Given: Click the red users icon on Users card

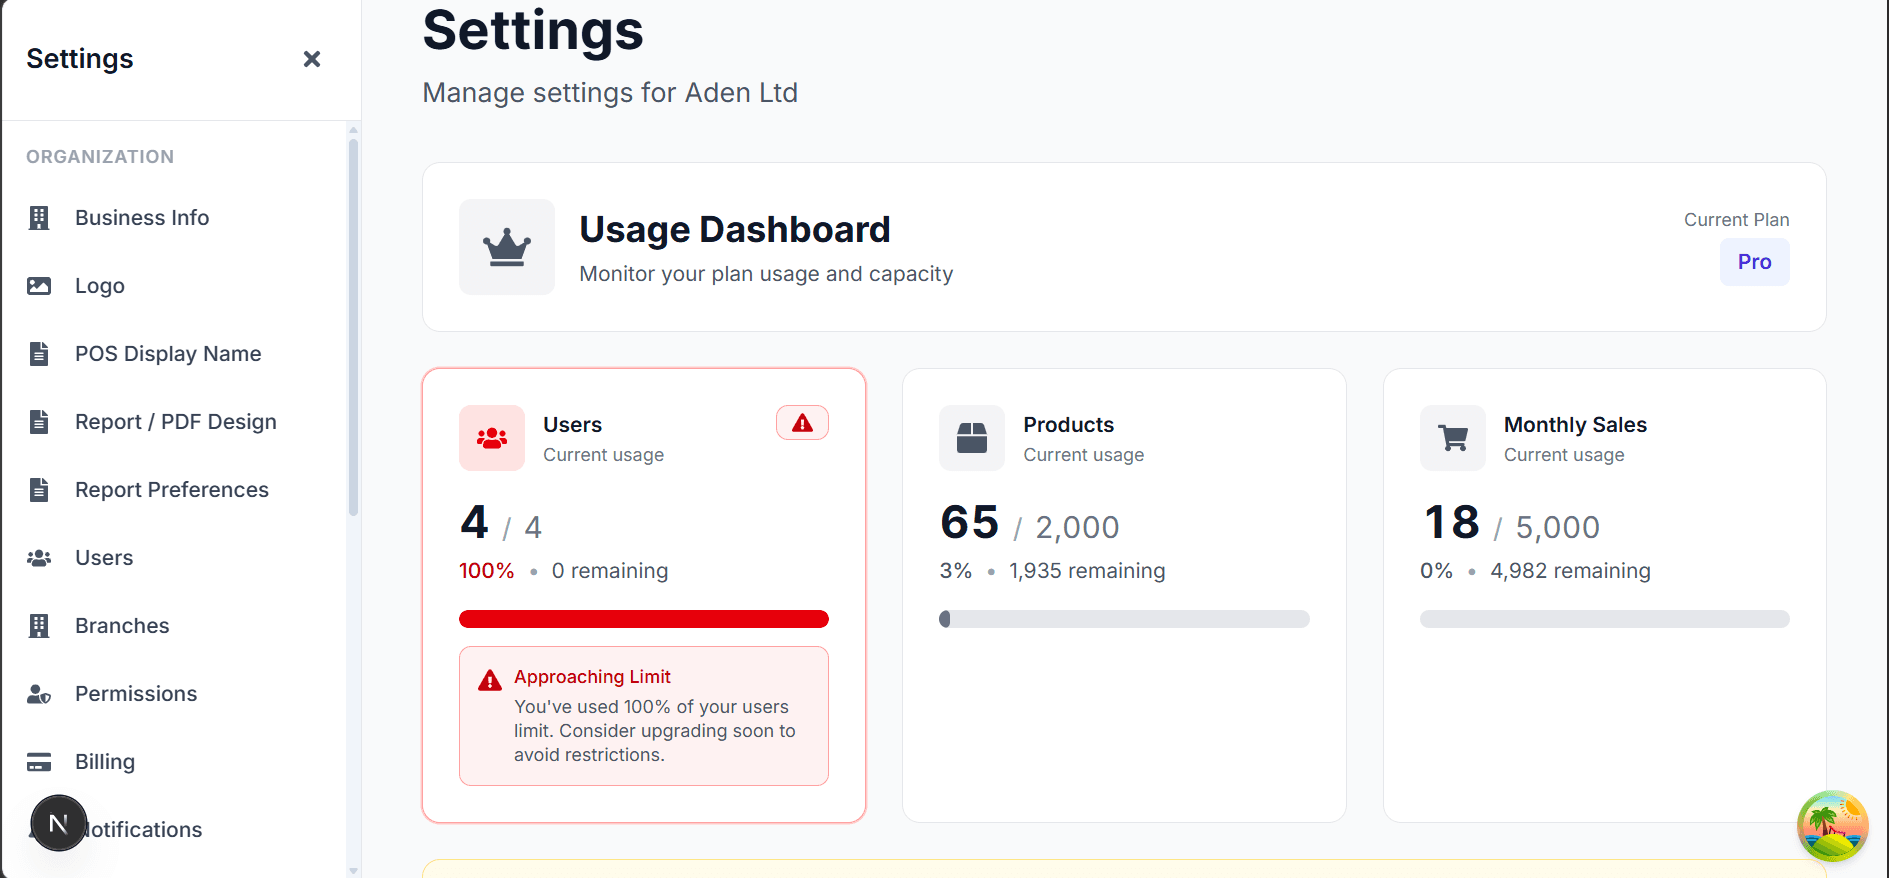Looking at the screenshot, I should pos(492,438).
